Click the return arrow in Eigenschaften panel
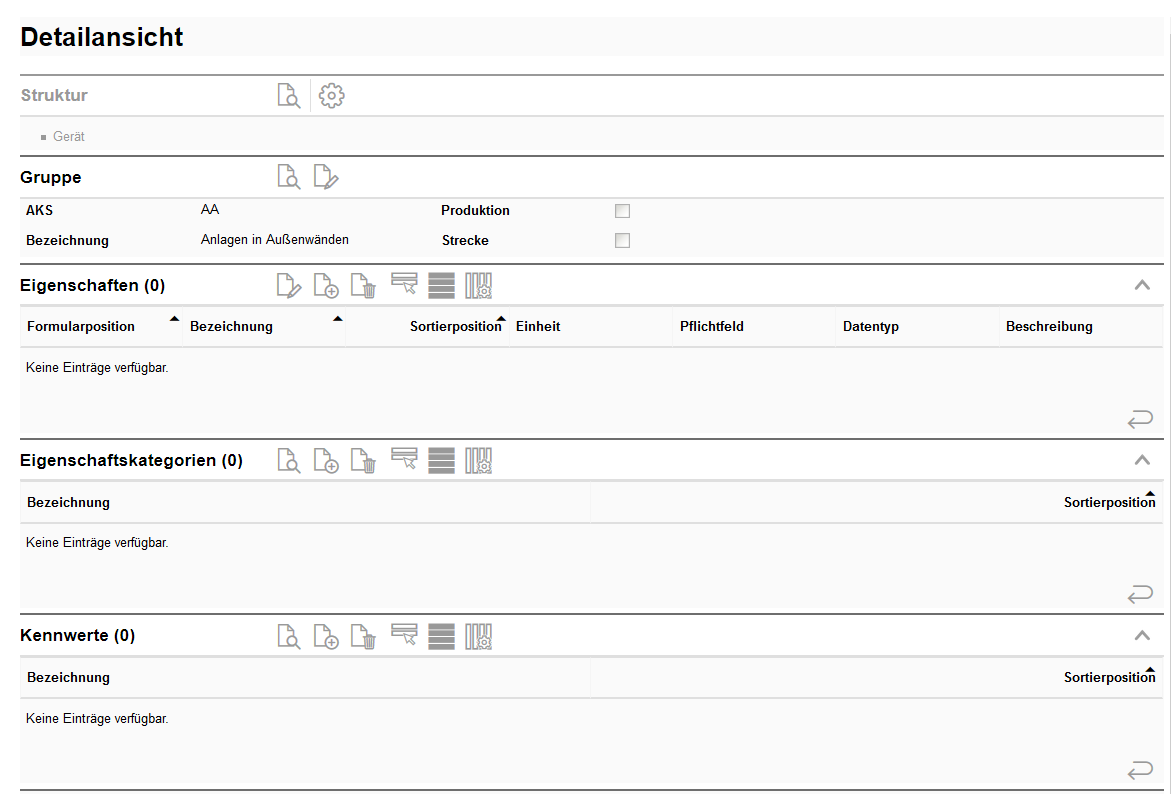This screenshot has width=1171, height=794. point(1140,420)
